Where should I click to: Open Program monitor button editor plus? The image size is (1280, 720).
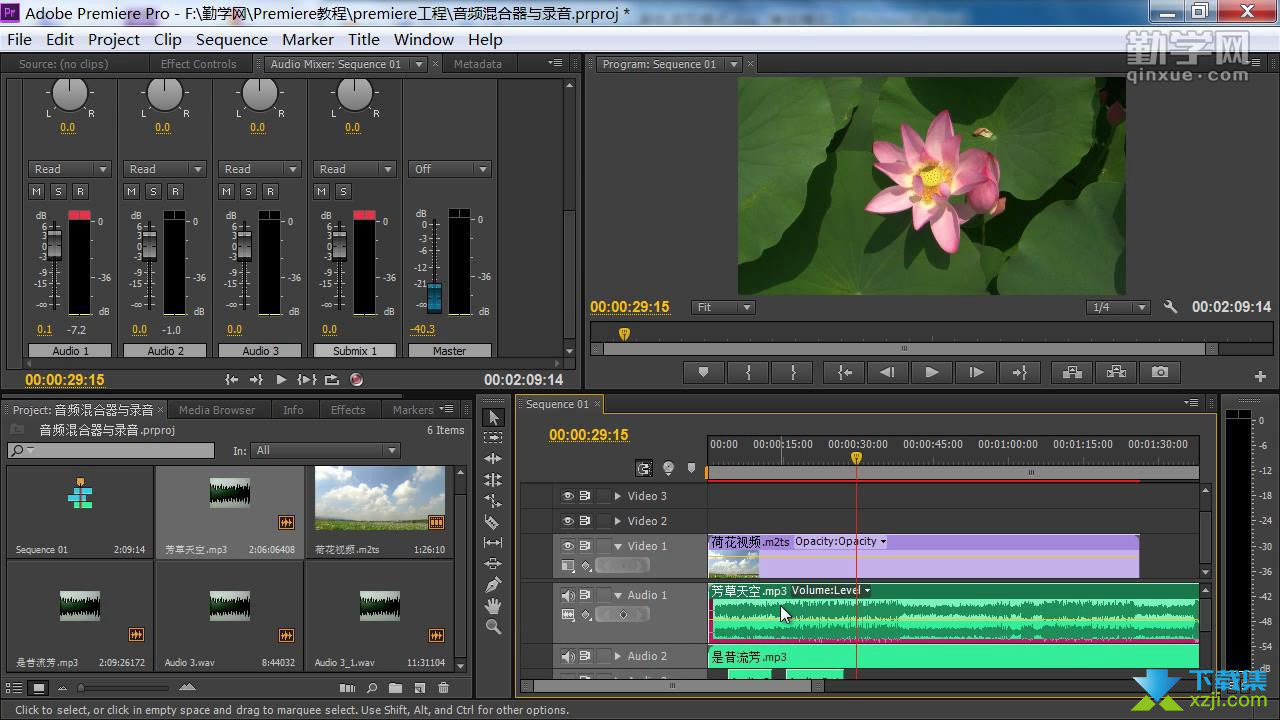1260,377
